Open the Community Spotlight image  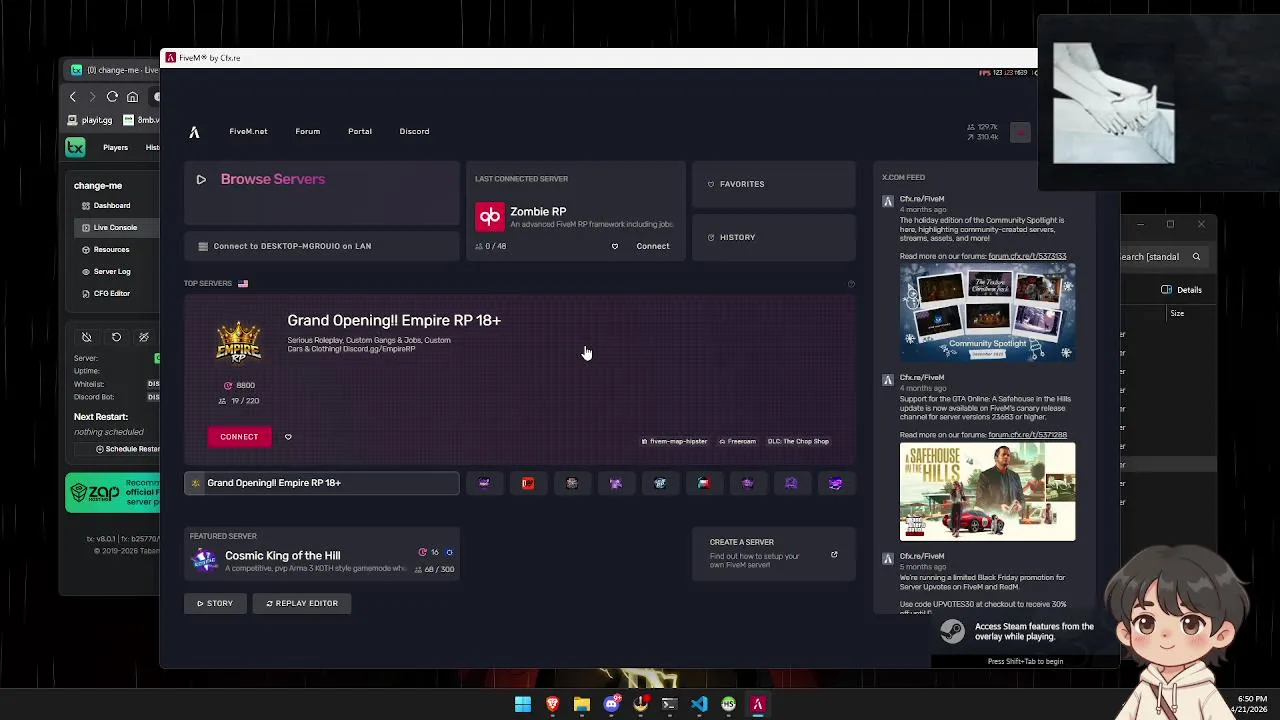(987, 313)
